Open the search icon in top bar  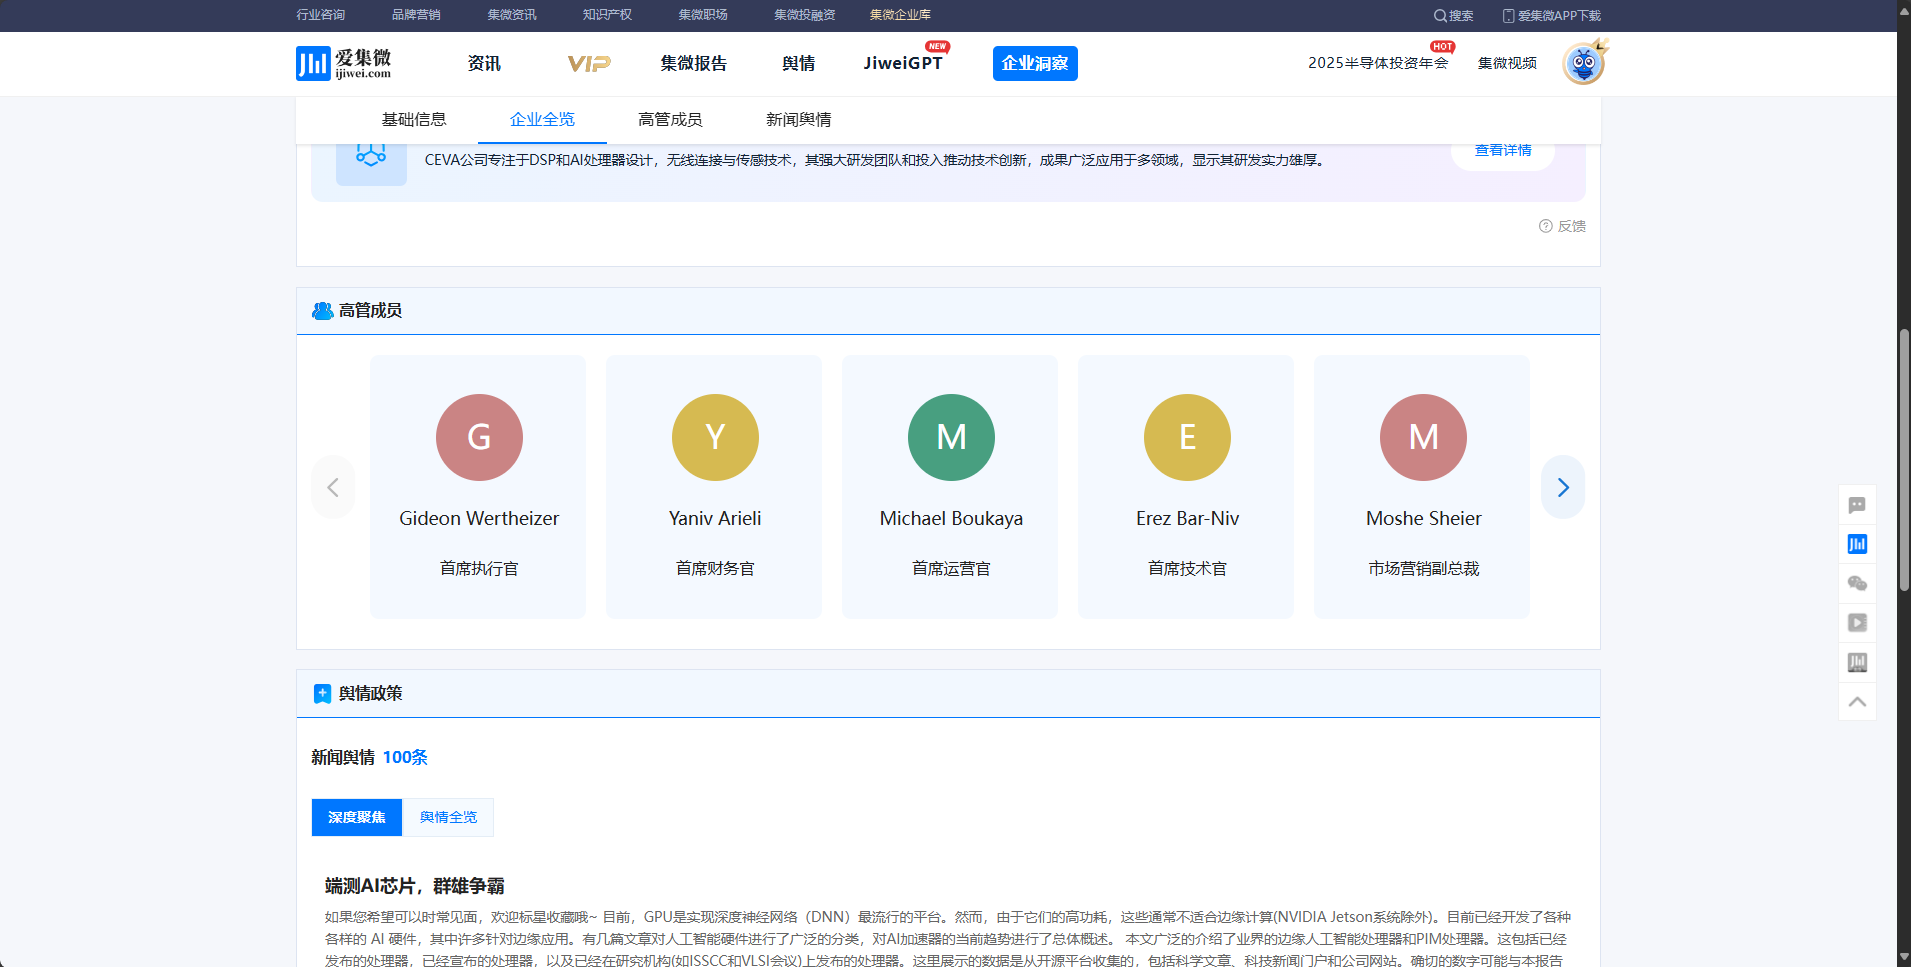point(1440,15)
